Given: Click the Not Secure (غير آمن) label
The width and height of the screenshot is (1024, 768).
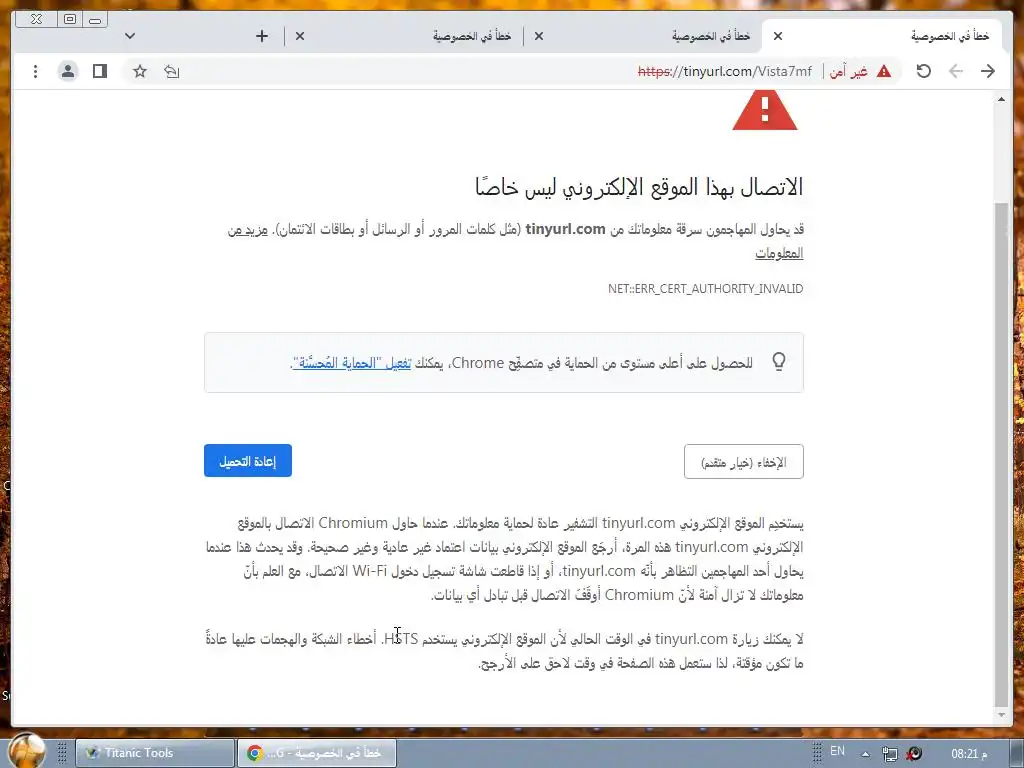Looking at the screenshot, I should tap(848, 71).
